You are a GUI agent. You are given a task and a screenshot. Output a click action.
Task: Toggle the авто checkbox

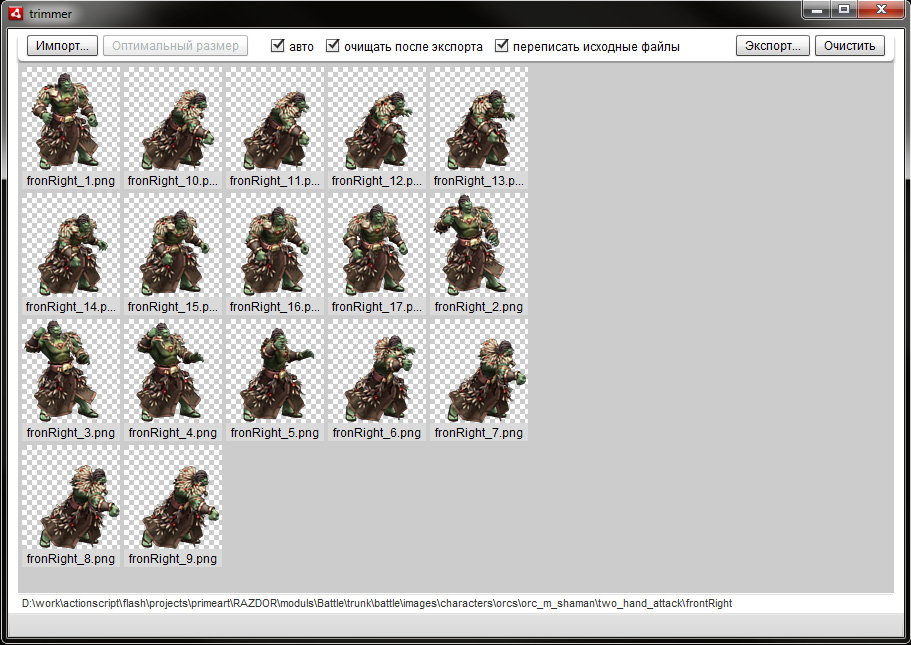[x=278, y=45]
